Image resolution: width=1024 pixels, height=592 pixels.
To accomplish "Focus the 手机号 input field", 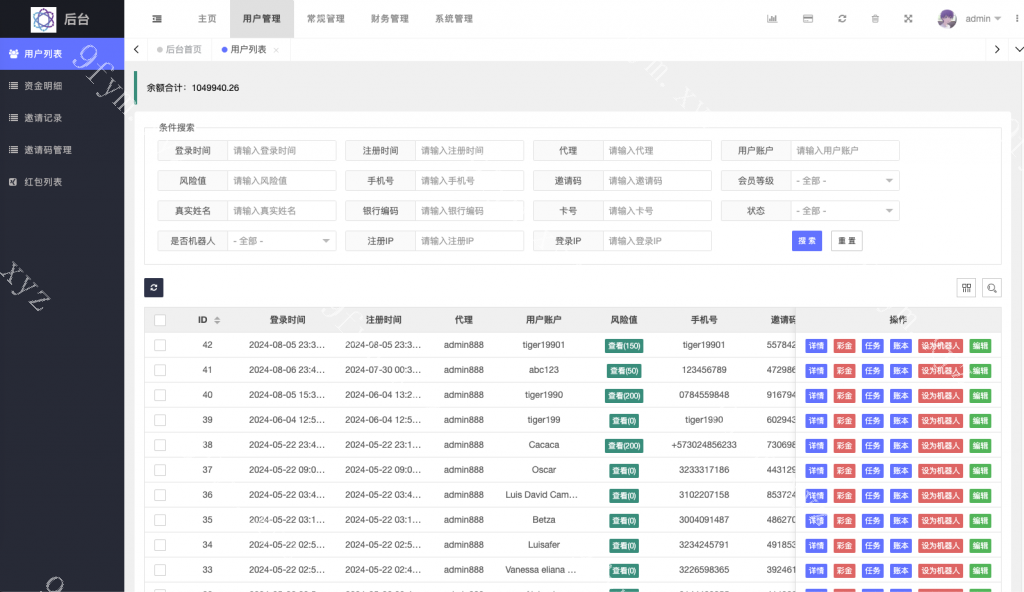I will coord(469,181).
